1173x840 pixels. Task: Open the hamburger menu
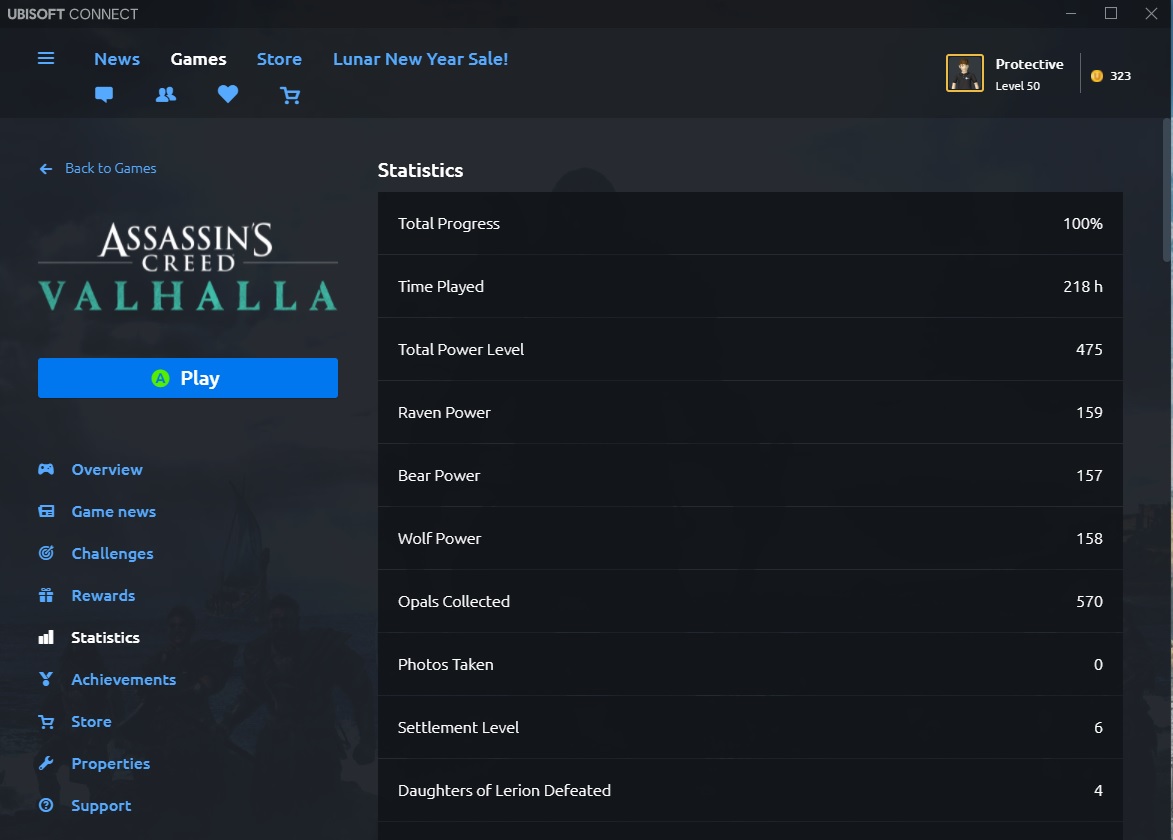[46, 58]
